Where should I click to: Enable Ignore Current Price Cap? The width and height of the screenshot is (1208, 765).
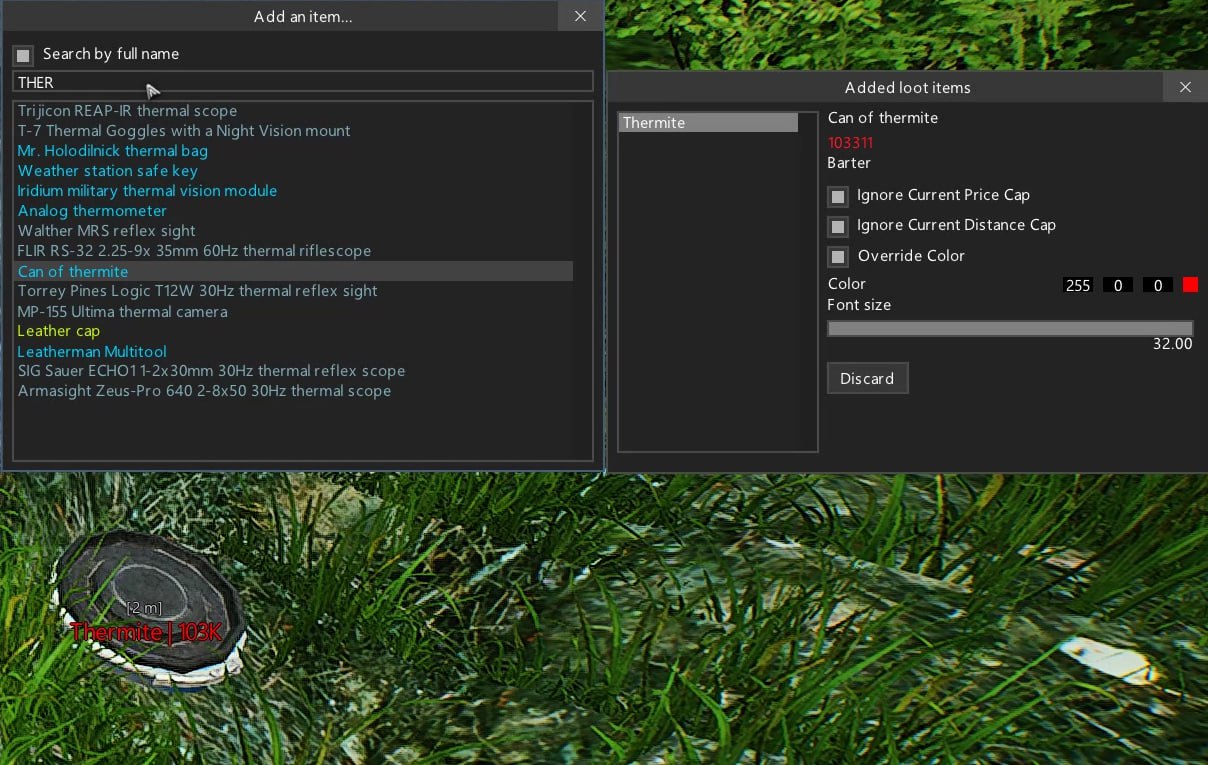[838, 196]
